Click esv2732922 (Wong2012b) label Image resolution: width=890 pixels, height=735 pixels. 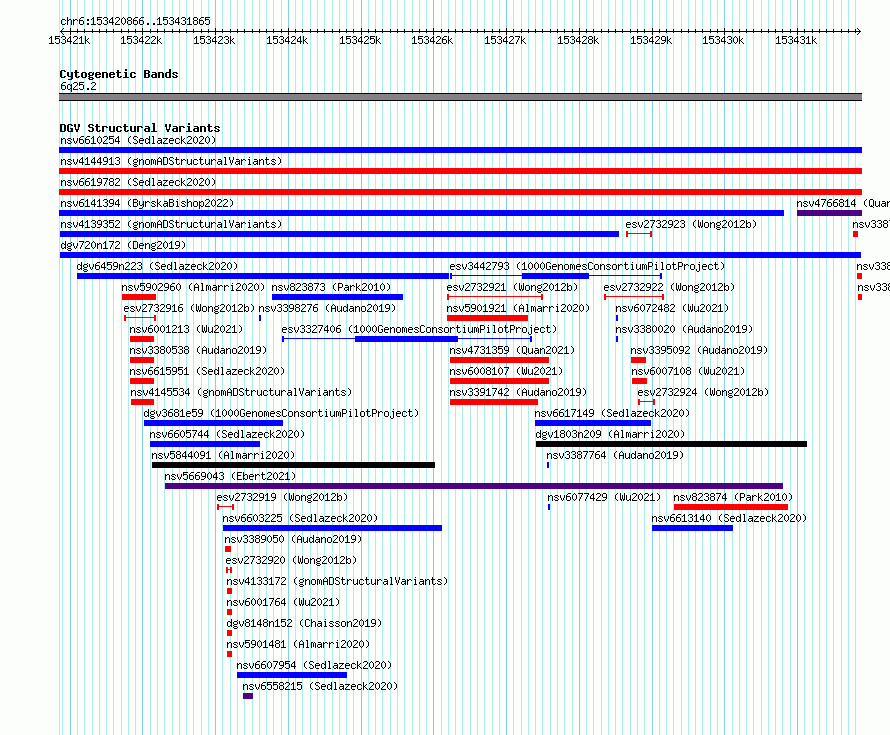click(669, 287)
